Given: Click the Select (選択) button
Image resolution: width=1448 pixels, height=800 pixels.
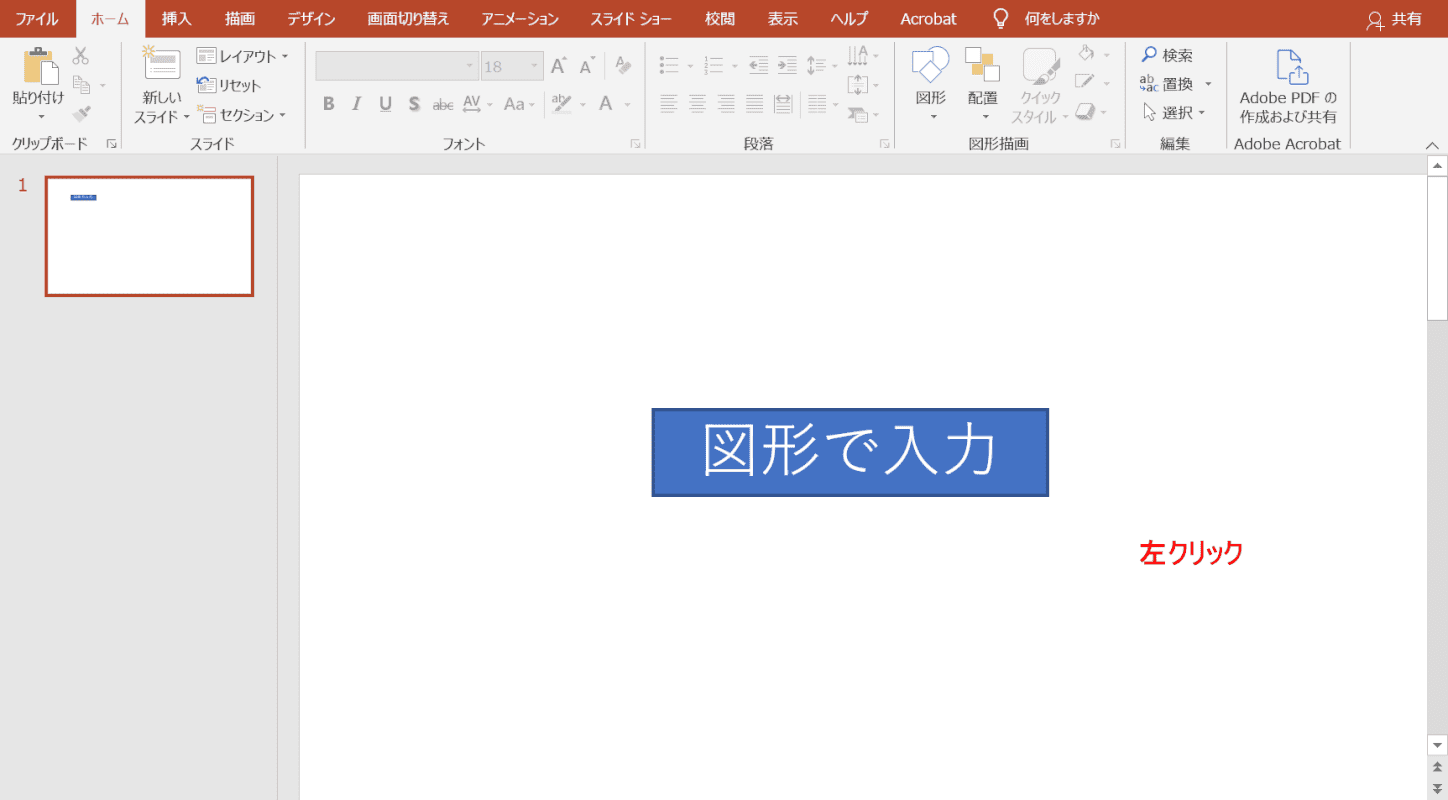Looking at the screenshot, I should [1174, 113].
